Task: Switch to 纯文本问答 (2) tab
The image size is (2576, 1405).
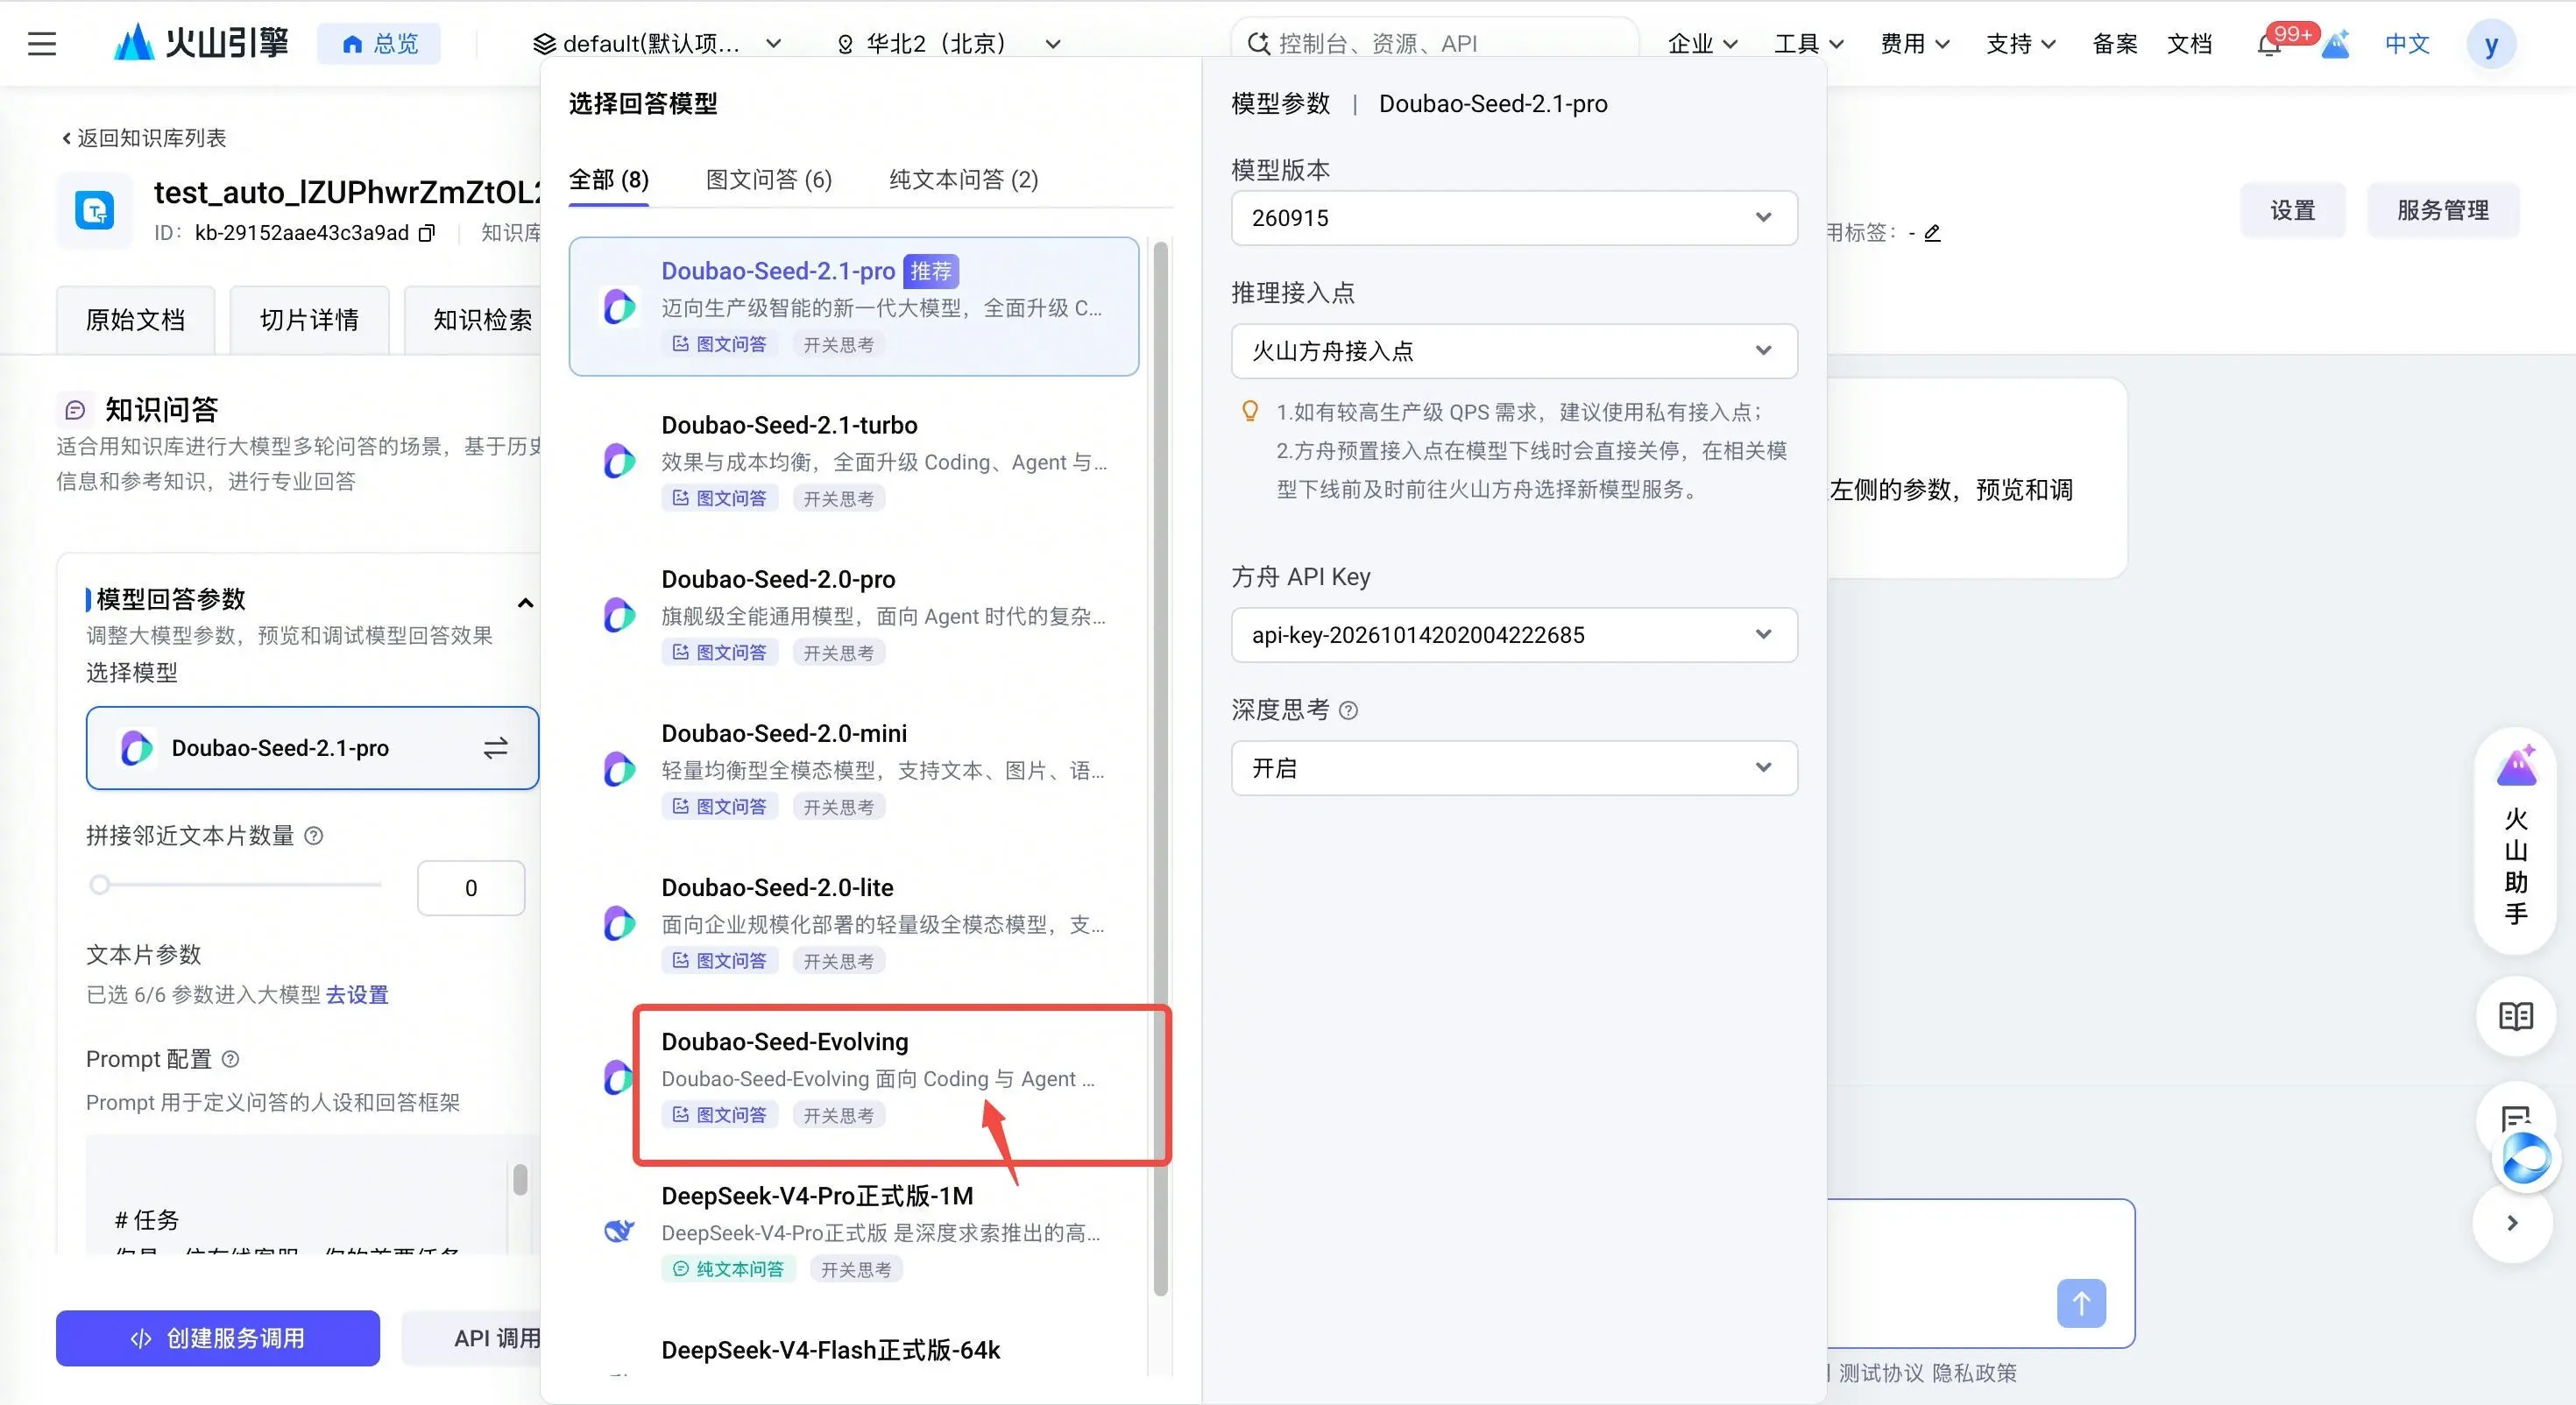Action: [963, 180]
